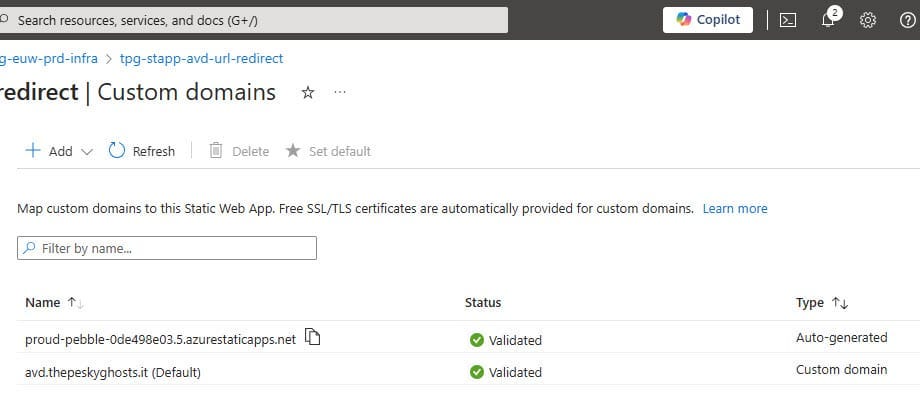Click Validated status of proud-pebble row

point(506,340)
